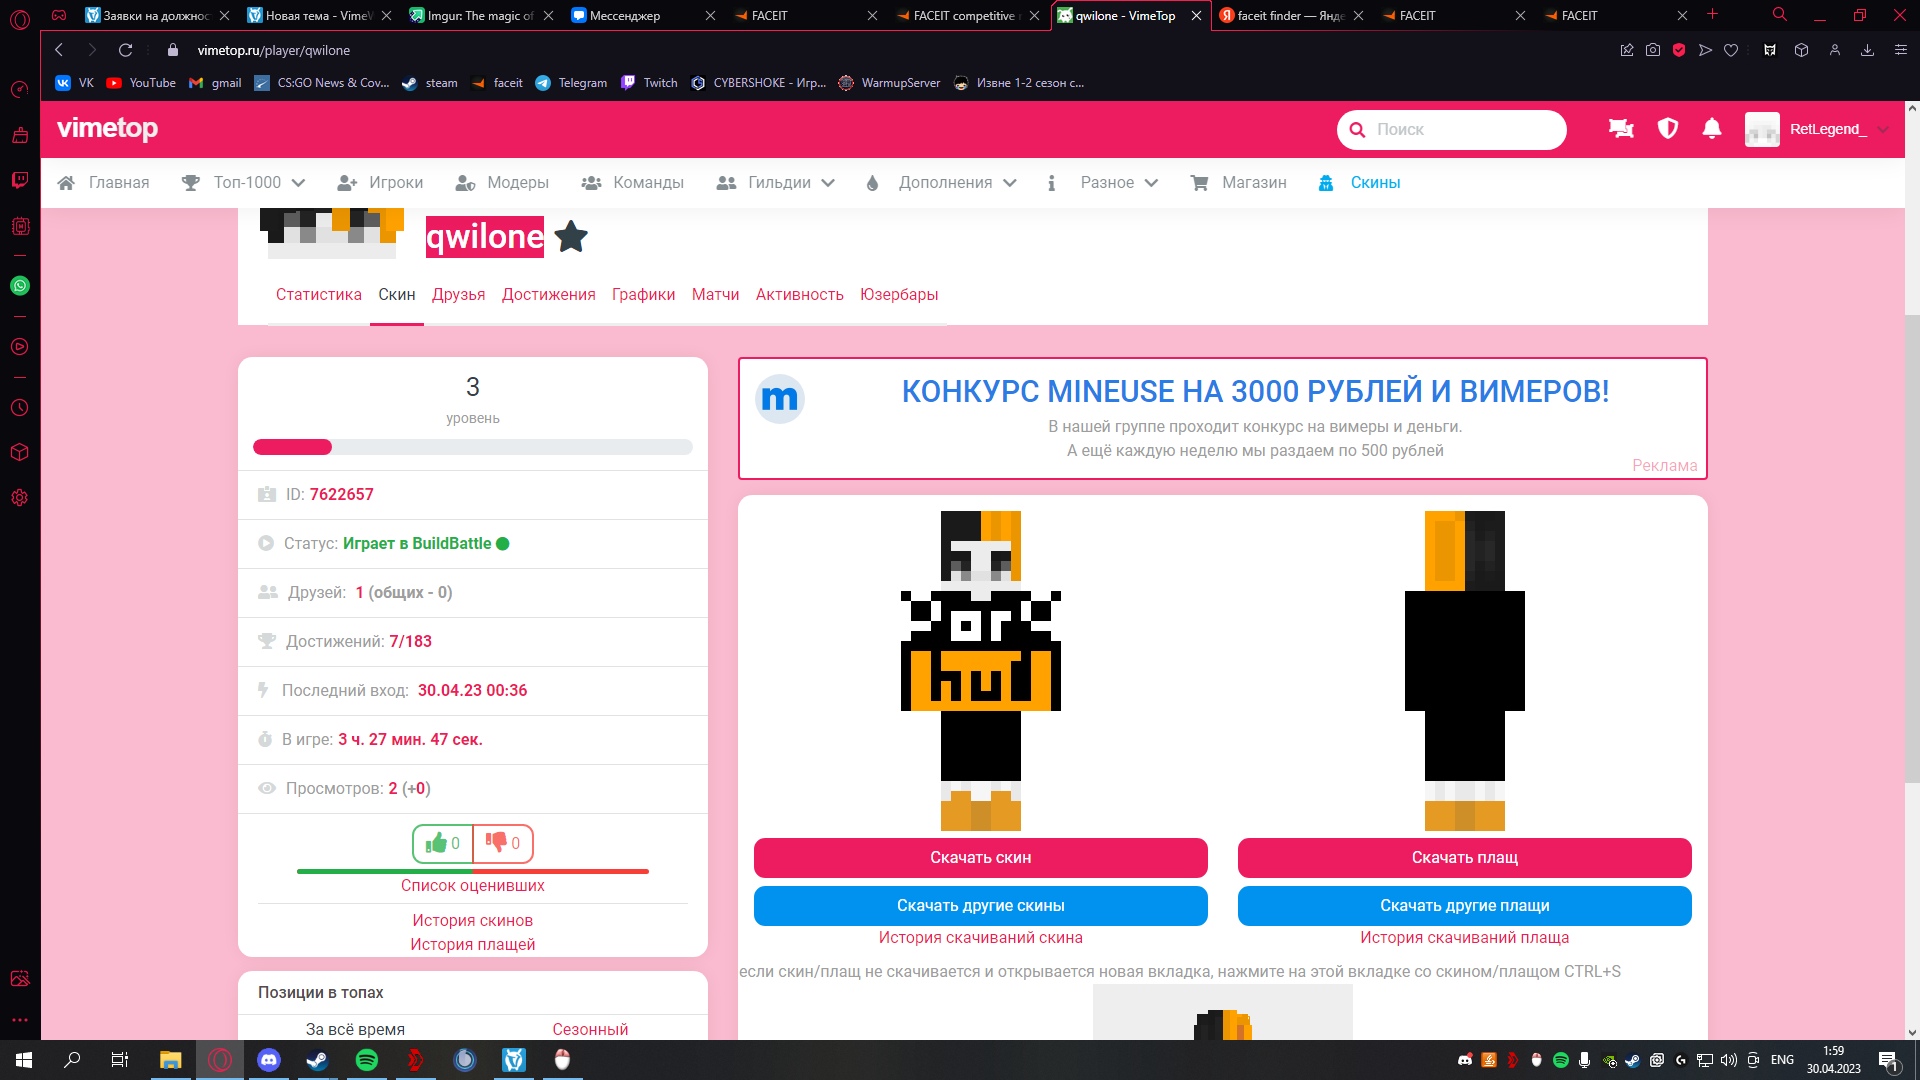Open WhatsApp in the browser sidebar

coord(19,286)
